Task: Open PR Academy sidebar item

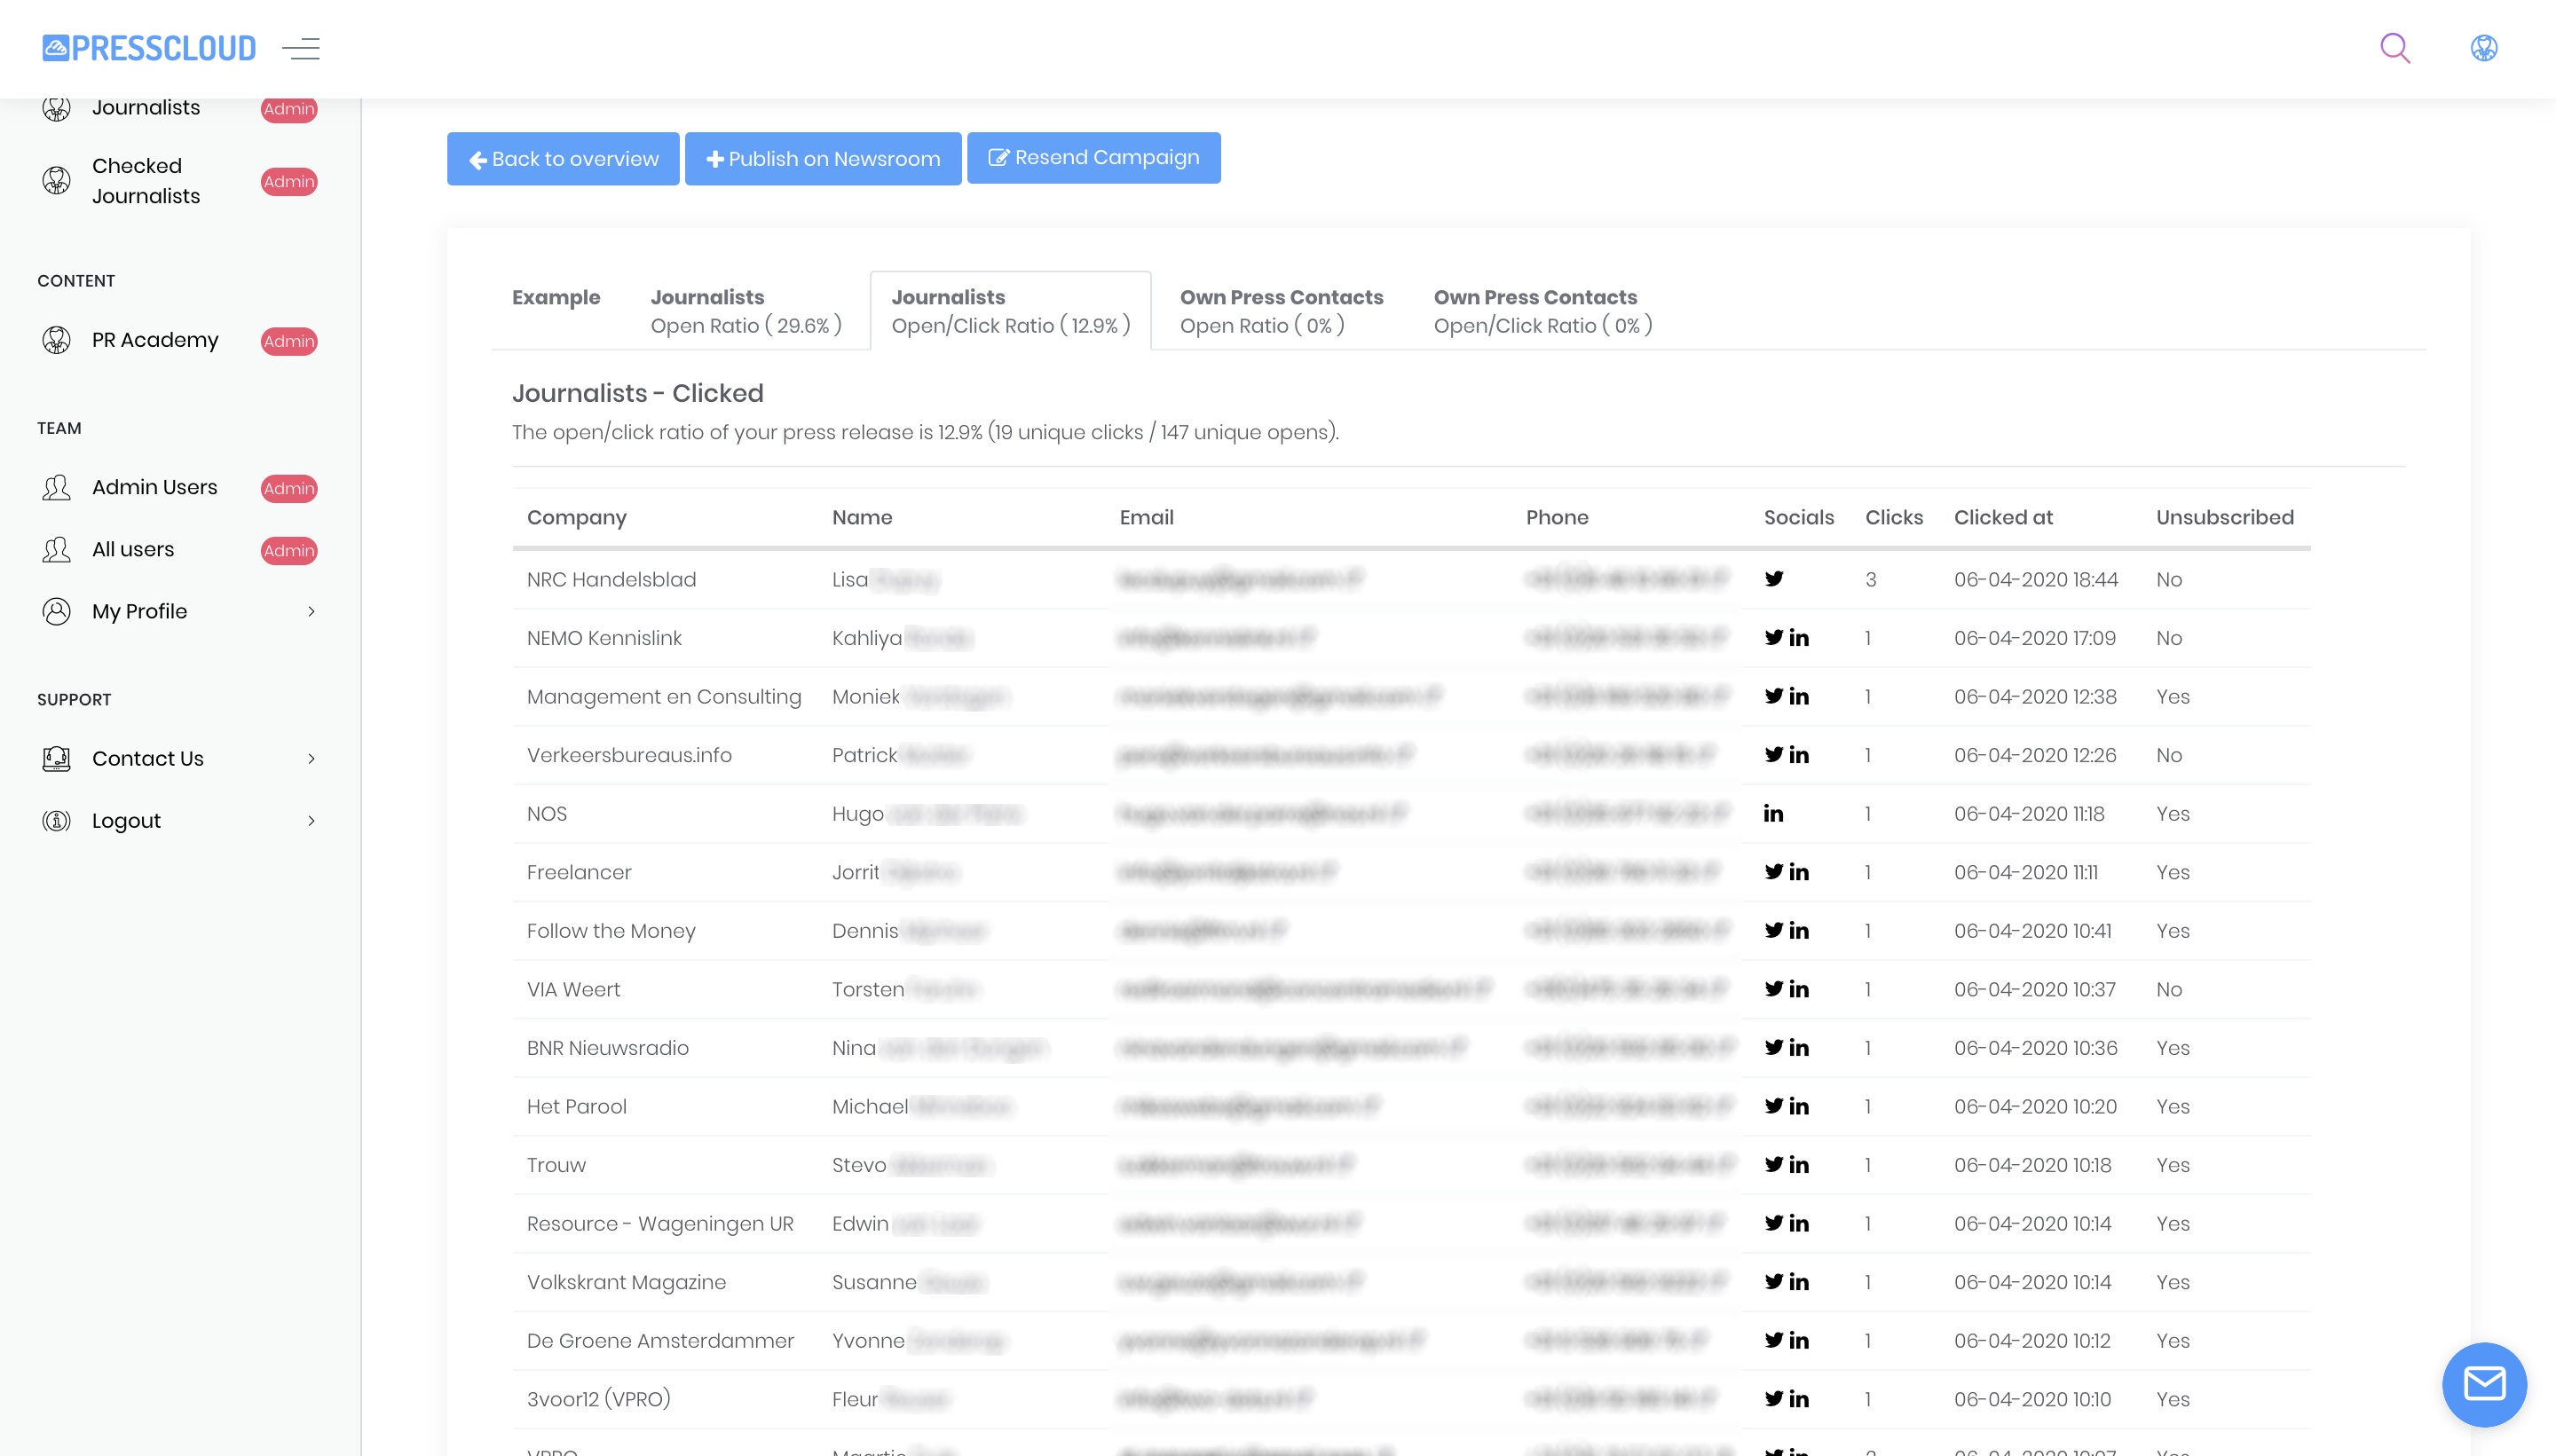Action: (154, 340)
